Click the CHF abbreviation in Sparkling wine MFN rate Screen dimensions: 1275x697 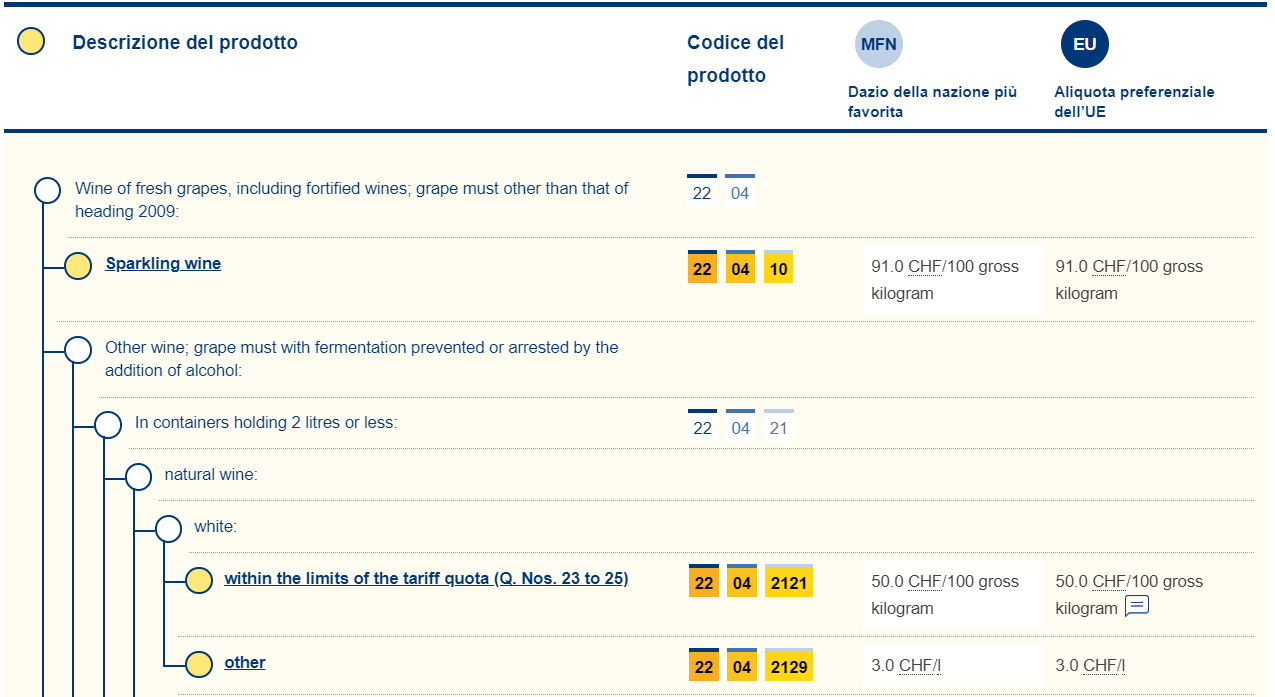pos(925,267)
